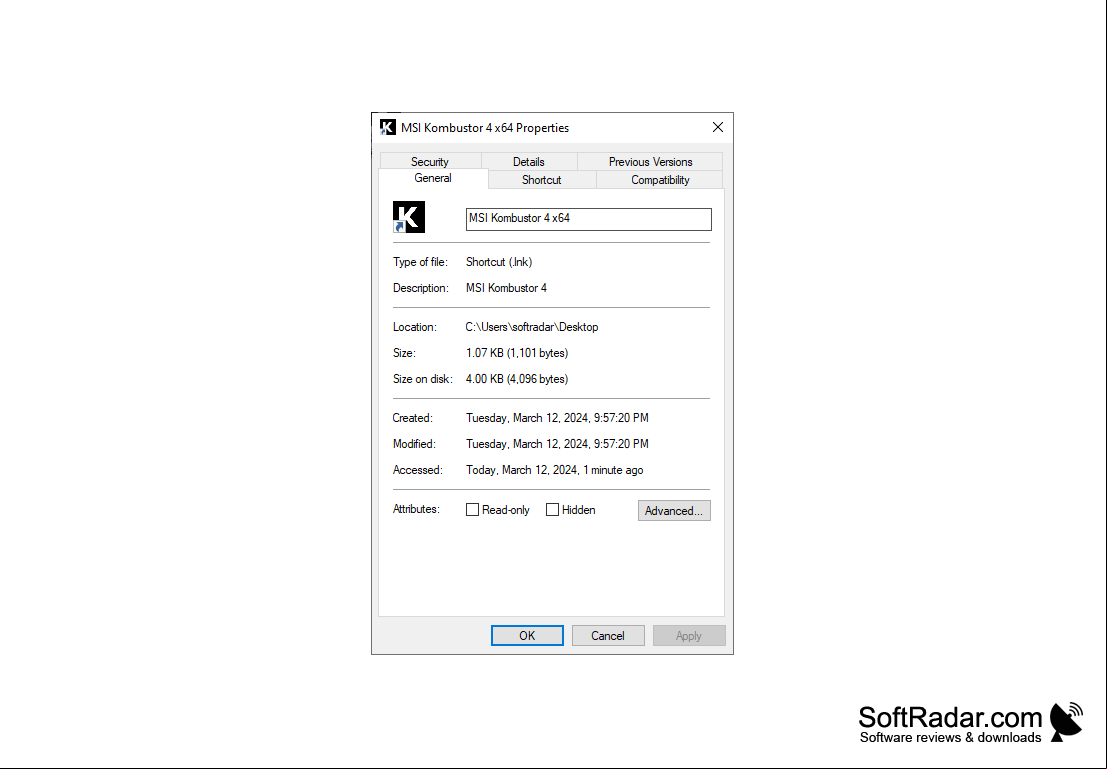The height and width of the screenshot is (769, 1107).
Task: Click the Size on disk label
Action: [x=423, y=379]
